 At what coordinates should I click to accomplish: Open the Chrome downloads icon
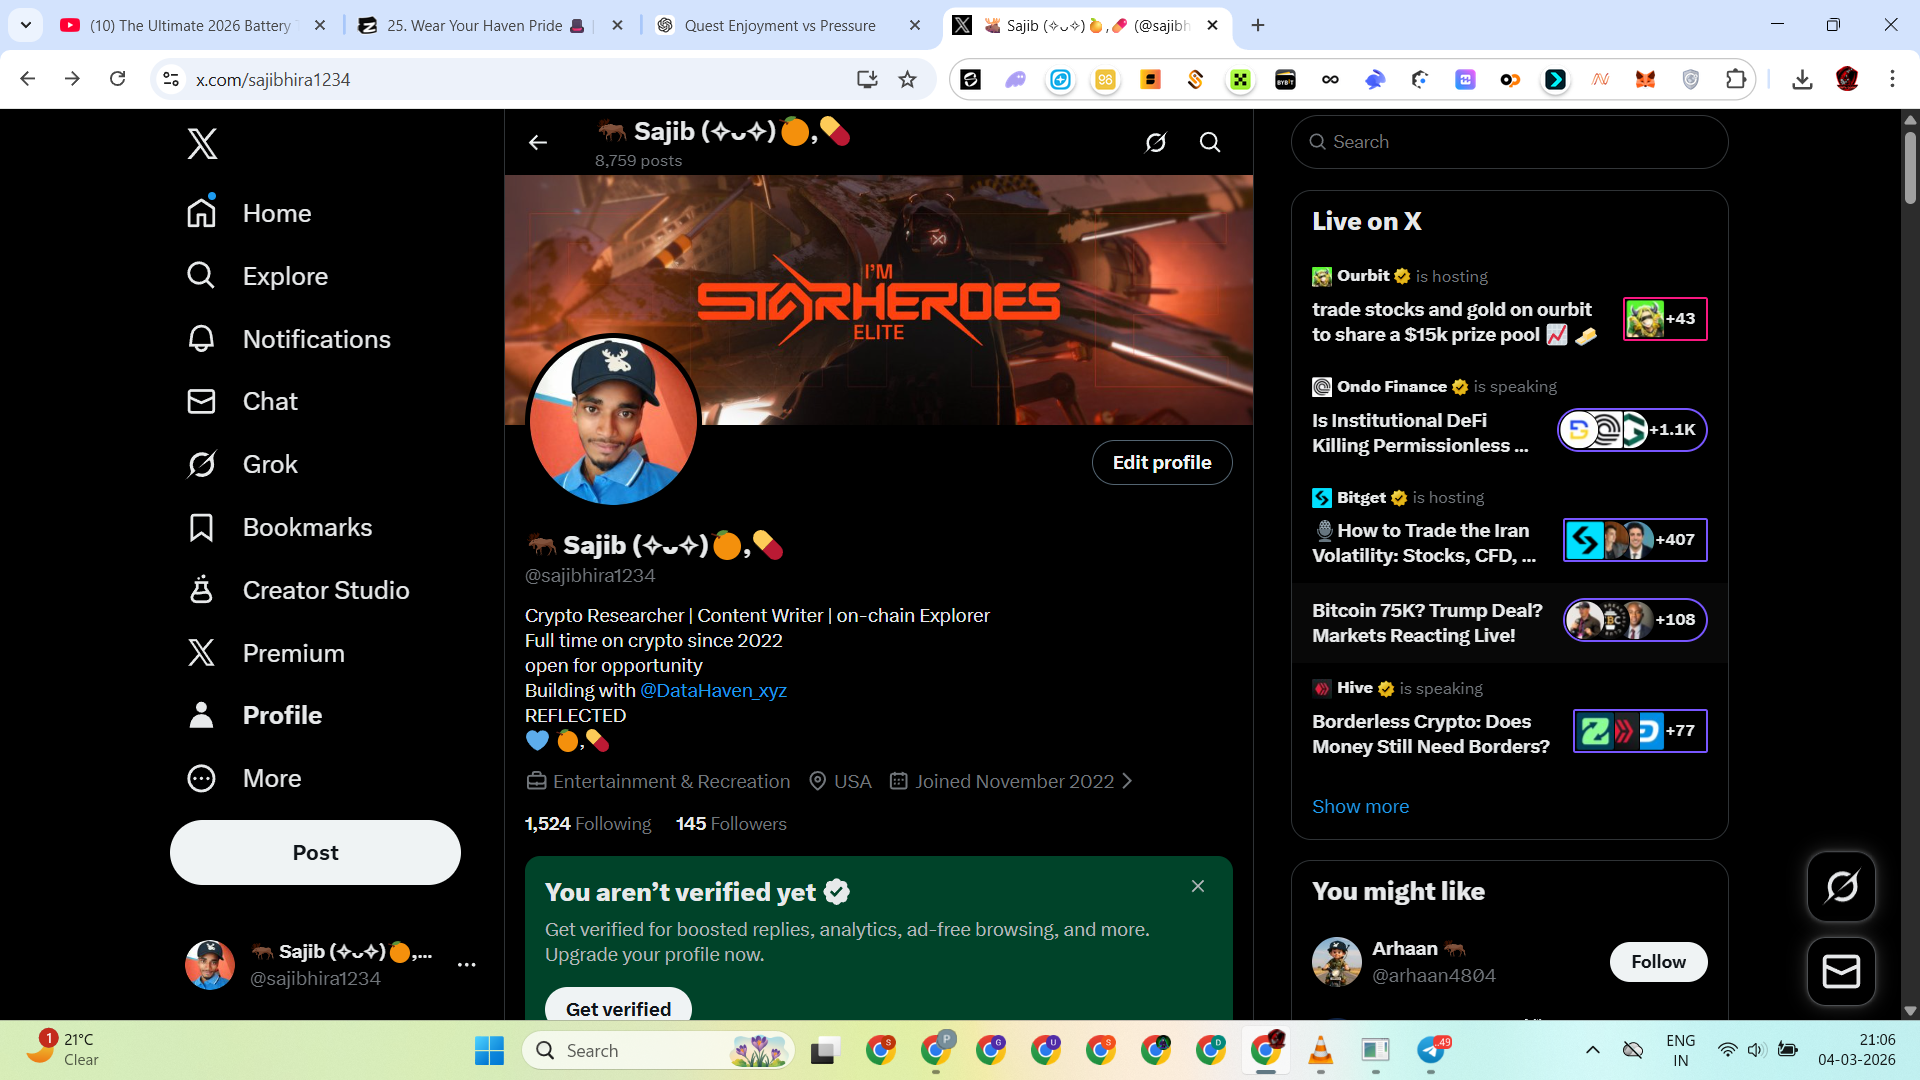click(x=1802, y=79)
